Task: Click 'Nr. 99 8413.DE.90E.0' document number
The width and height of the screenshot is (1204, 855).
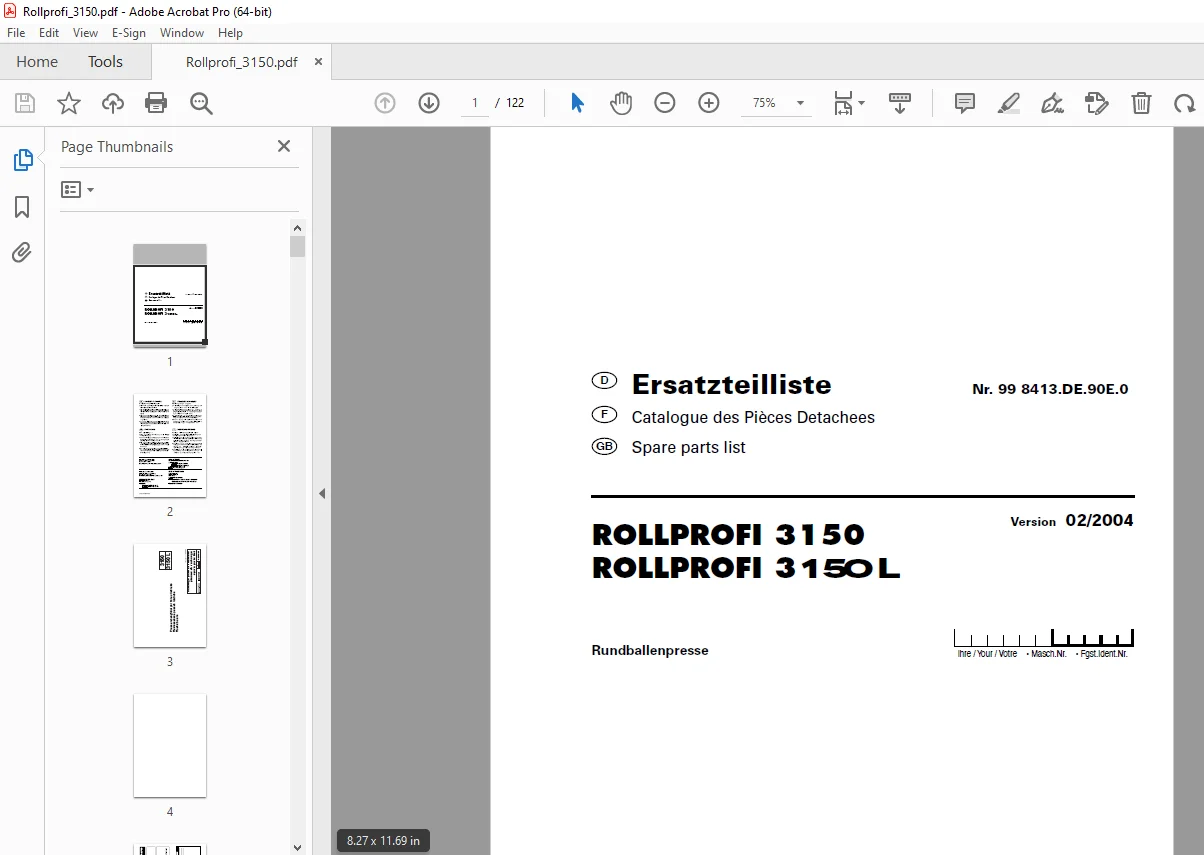Action: point(1050,389)
